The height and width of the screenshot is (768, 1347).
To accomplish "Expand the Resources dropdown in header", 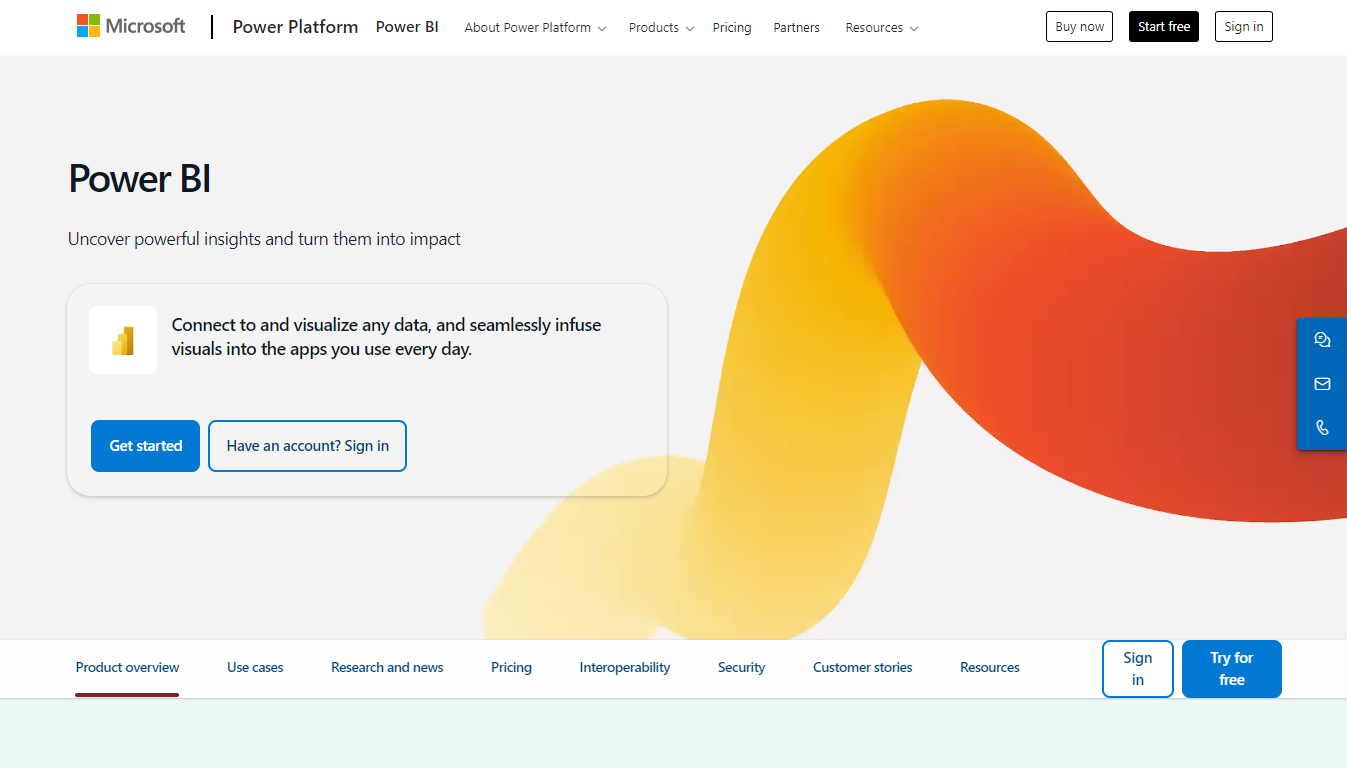I will (882, 28).
